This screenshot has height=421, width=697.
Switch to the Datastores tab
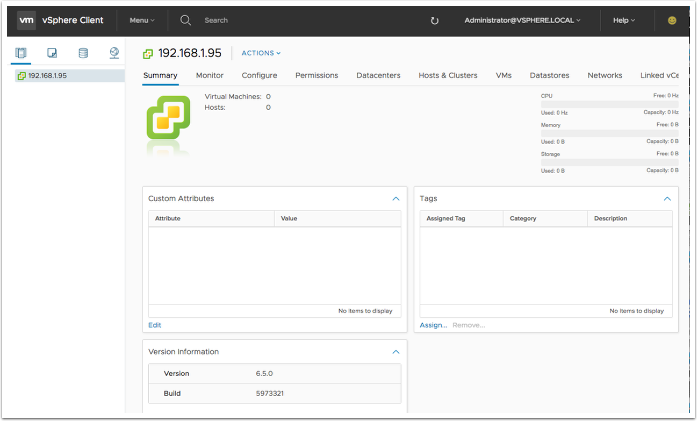tap(549, 75)
